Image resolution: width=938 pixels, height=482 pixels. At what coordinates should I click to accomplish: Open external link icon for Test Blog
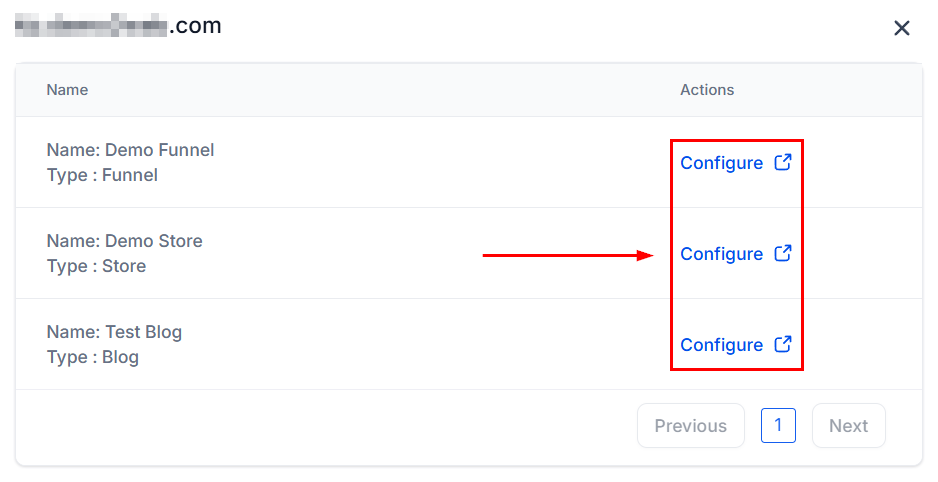click(783, 344)
